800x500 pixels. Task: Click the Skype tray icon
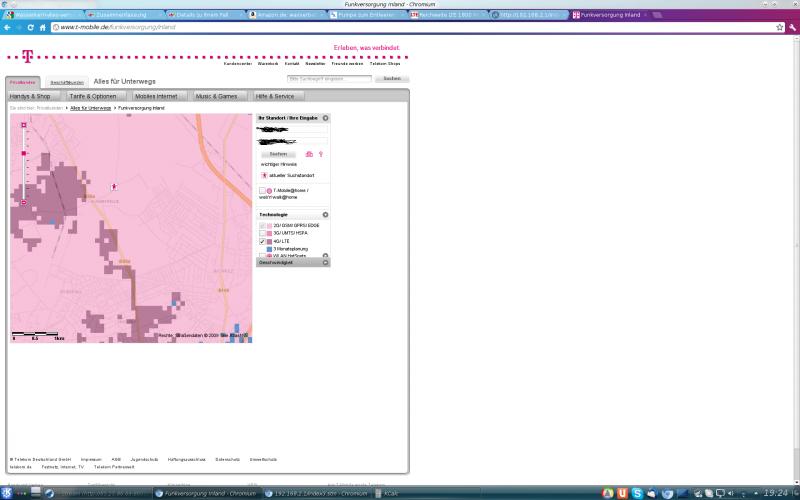(x=637, y=493)
